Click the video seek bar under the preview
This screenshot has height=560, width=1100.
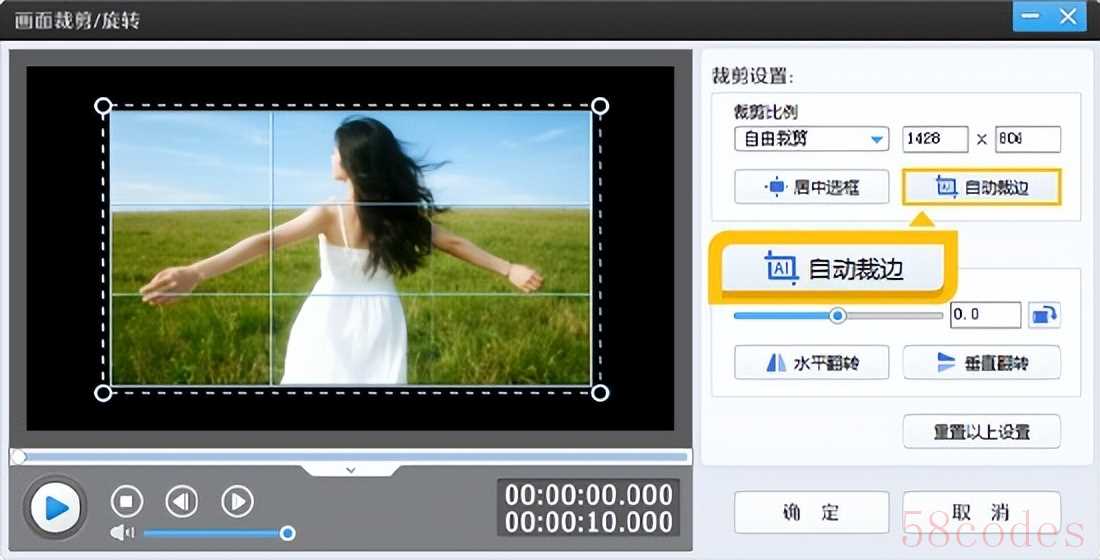[x=350, y=456]
